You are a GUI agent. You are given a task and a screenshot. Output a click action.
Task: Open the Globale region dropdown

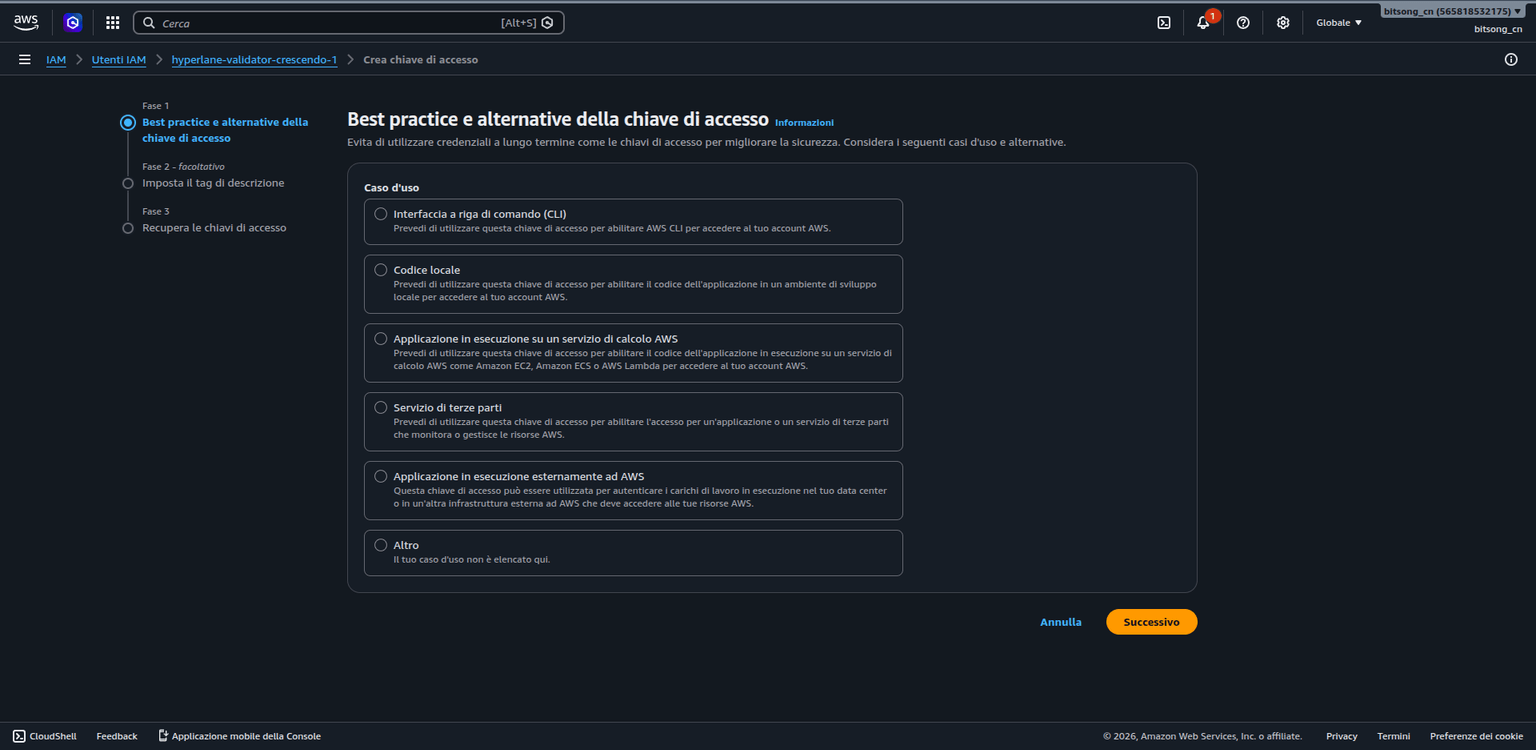(1339, 22)
